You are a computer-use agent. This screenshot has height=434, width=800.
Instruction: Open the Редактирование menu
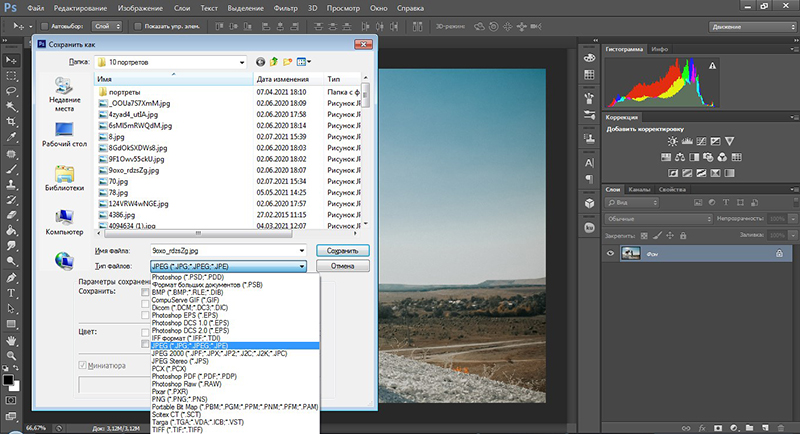(80, 8)
